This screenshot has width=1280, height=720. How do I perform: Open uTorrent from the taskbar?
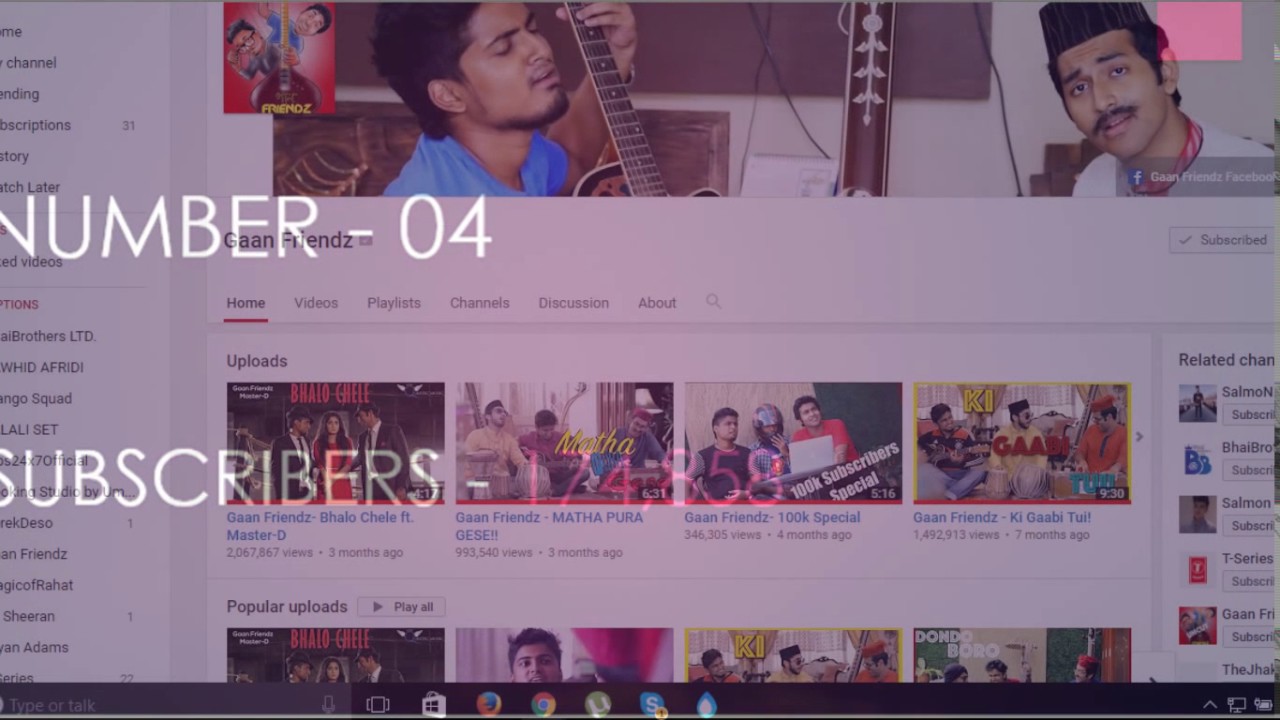(597, 705)
